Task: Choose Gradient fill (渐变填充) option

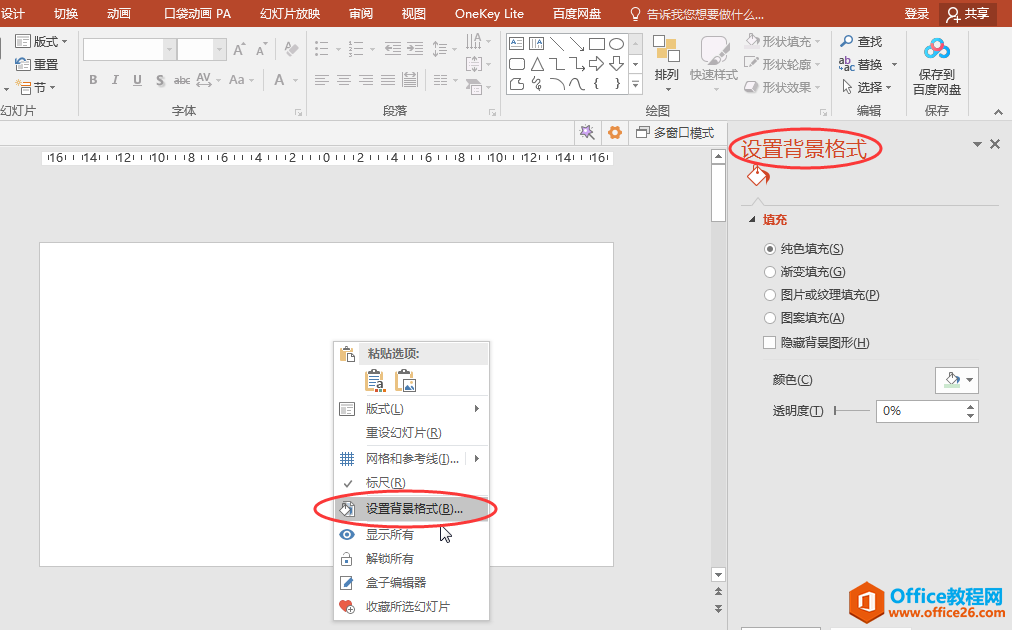Action: [770, 272]
